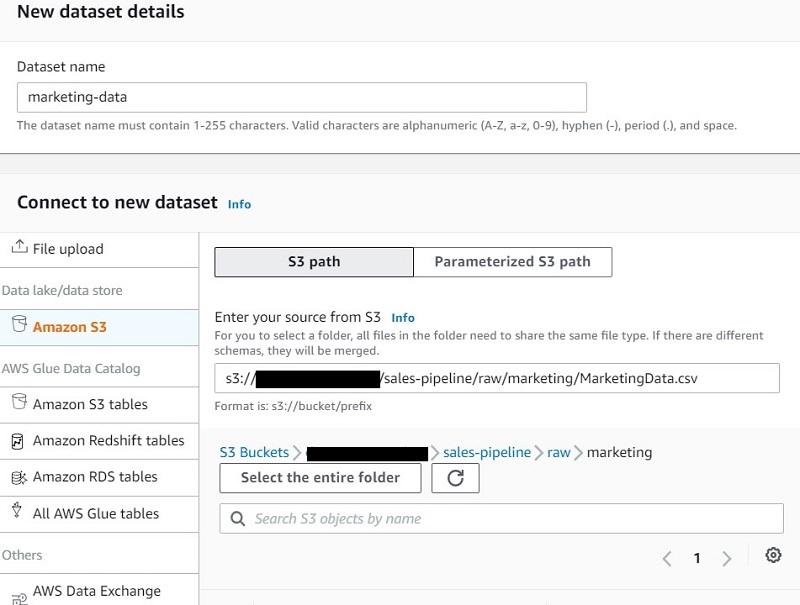Open the sales-pipeline breadcrumb

[487, 452]
